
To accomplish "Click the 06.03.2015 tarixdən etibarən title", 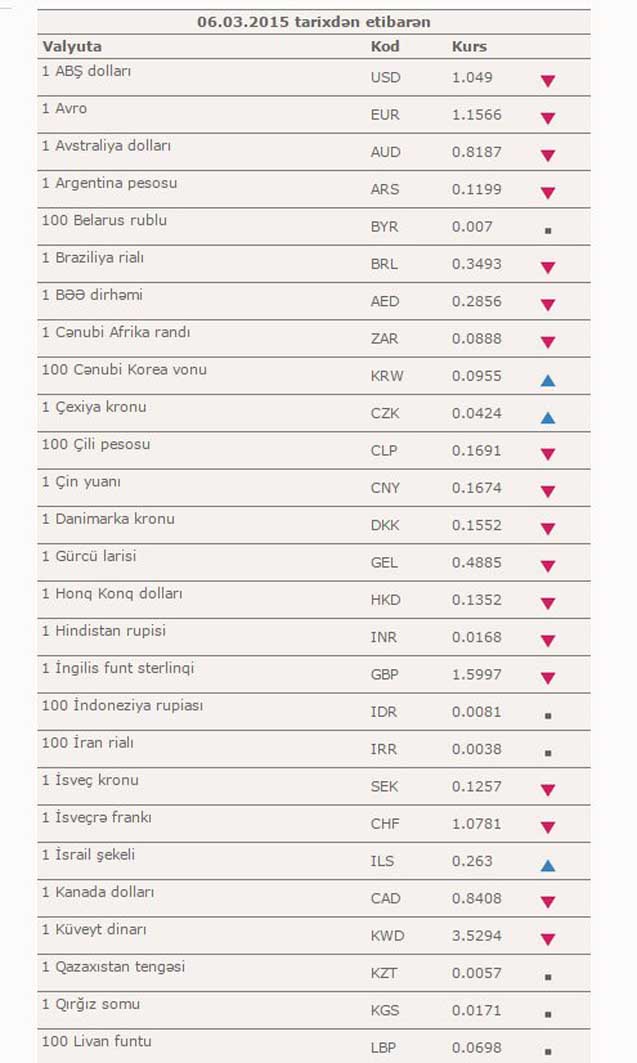I will click(314, 22).
